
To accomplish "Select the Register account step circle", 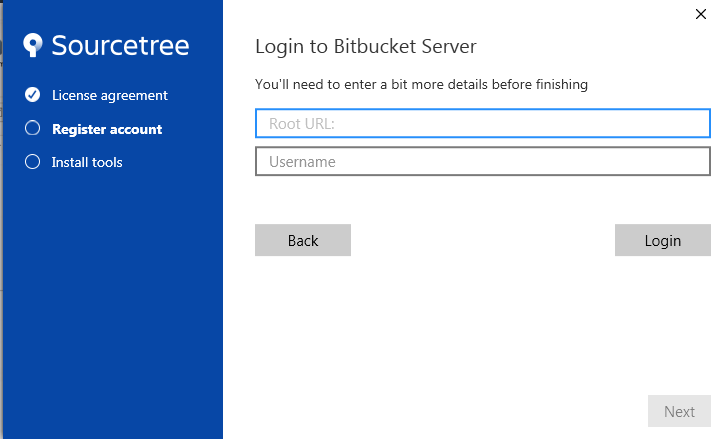I will coord(32,128).
